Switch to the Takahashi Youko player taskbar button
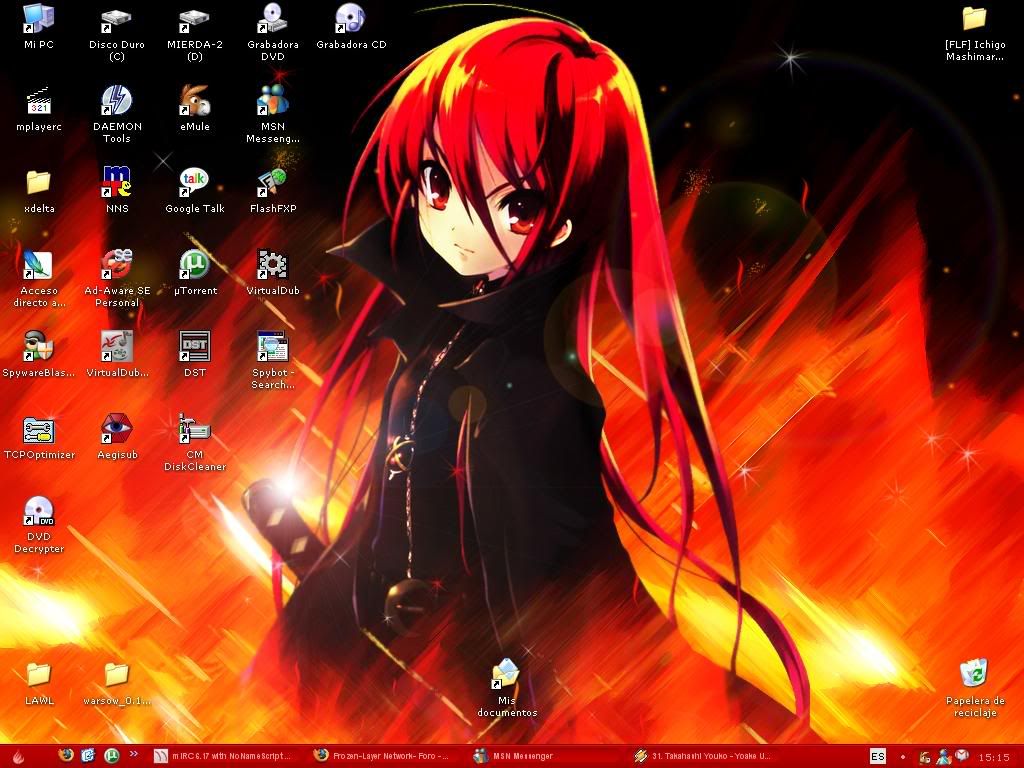1024x768 pixels. [705, 756]
